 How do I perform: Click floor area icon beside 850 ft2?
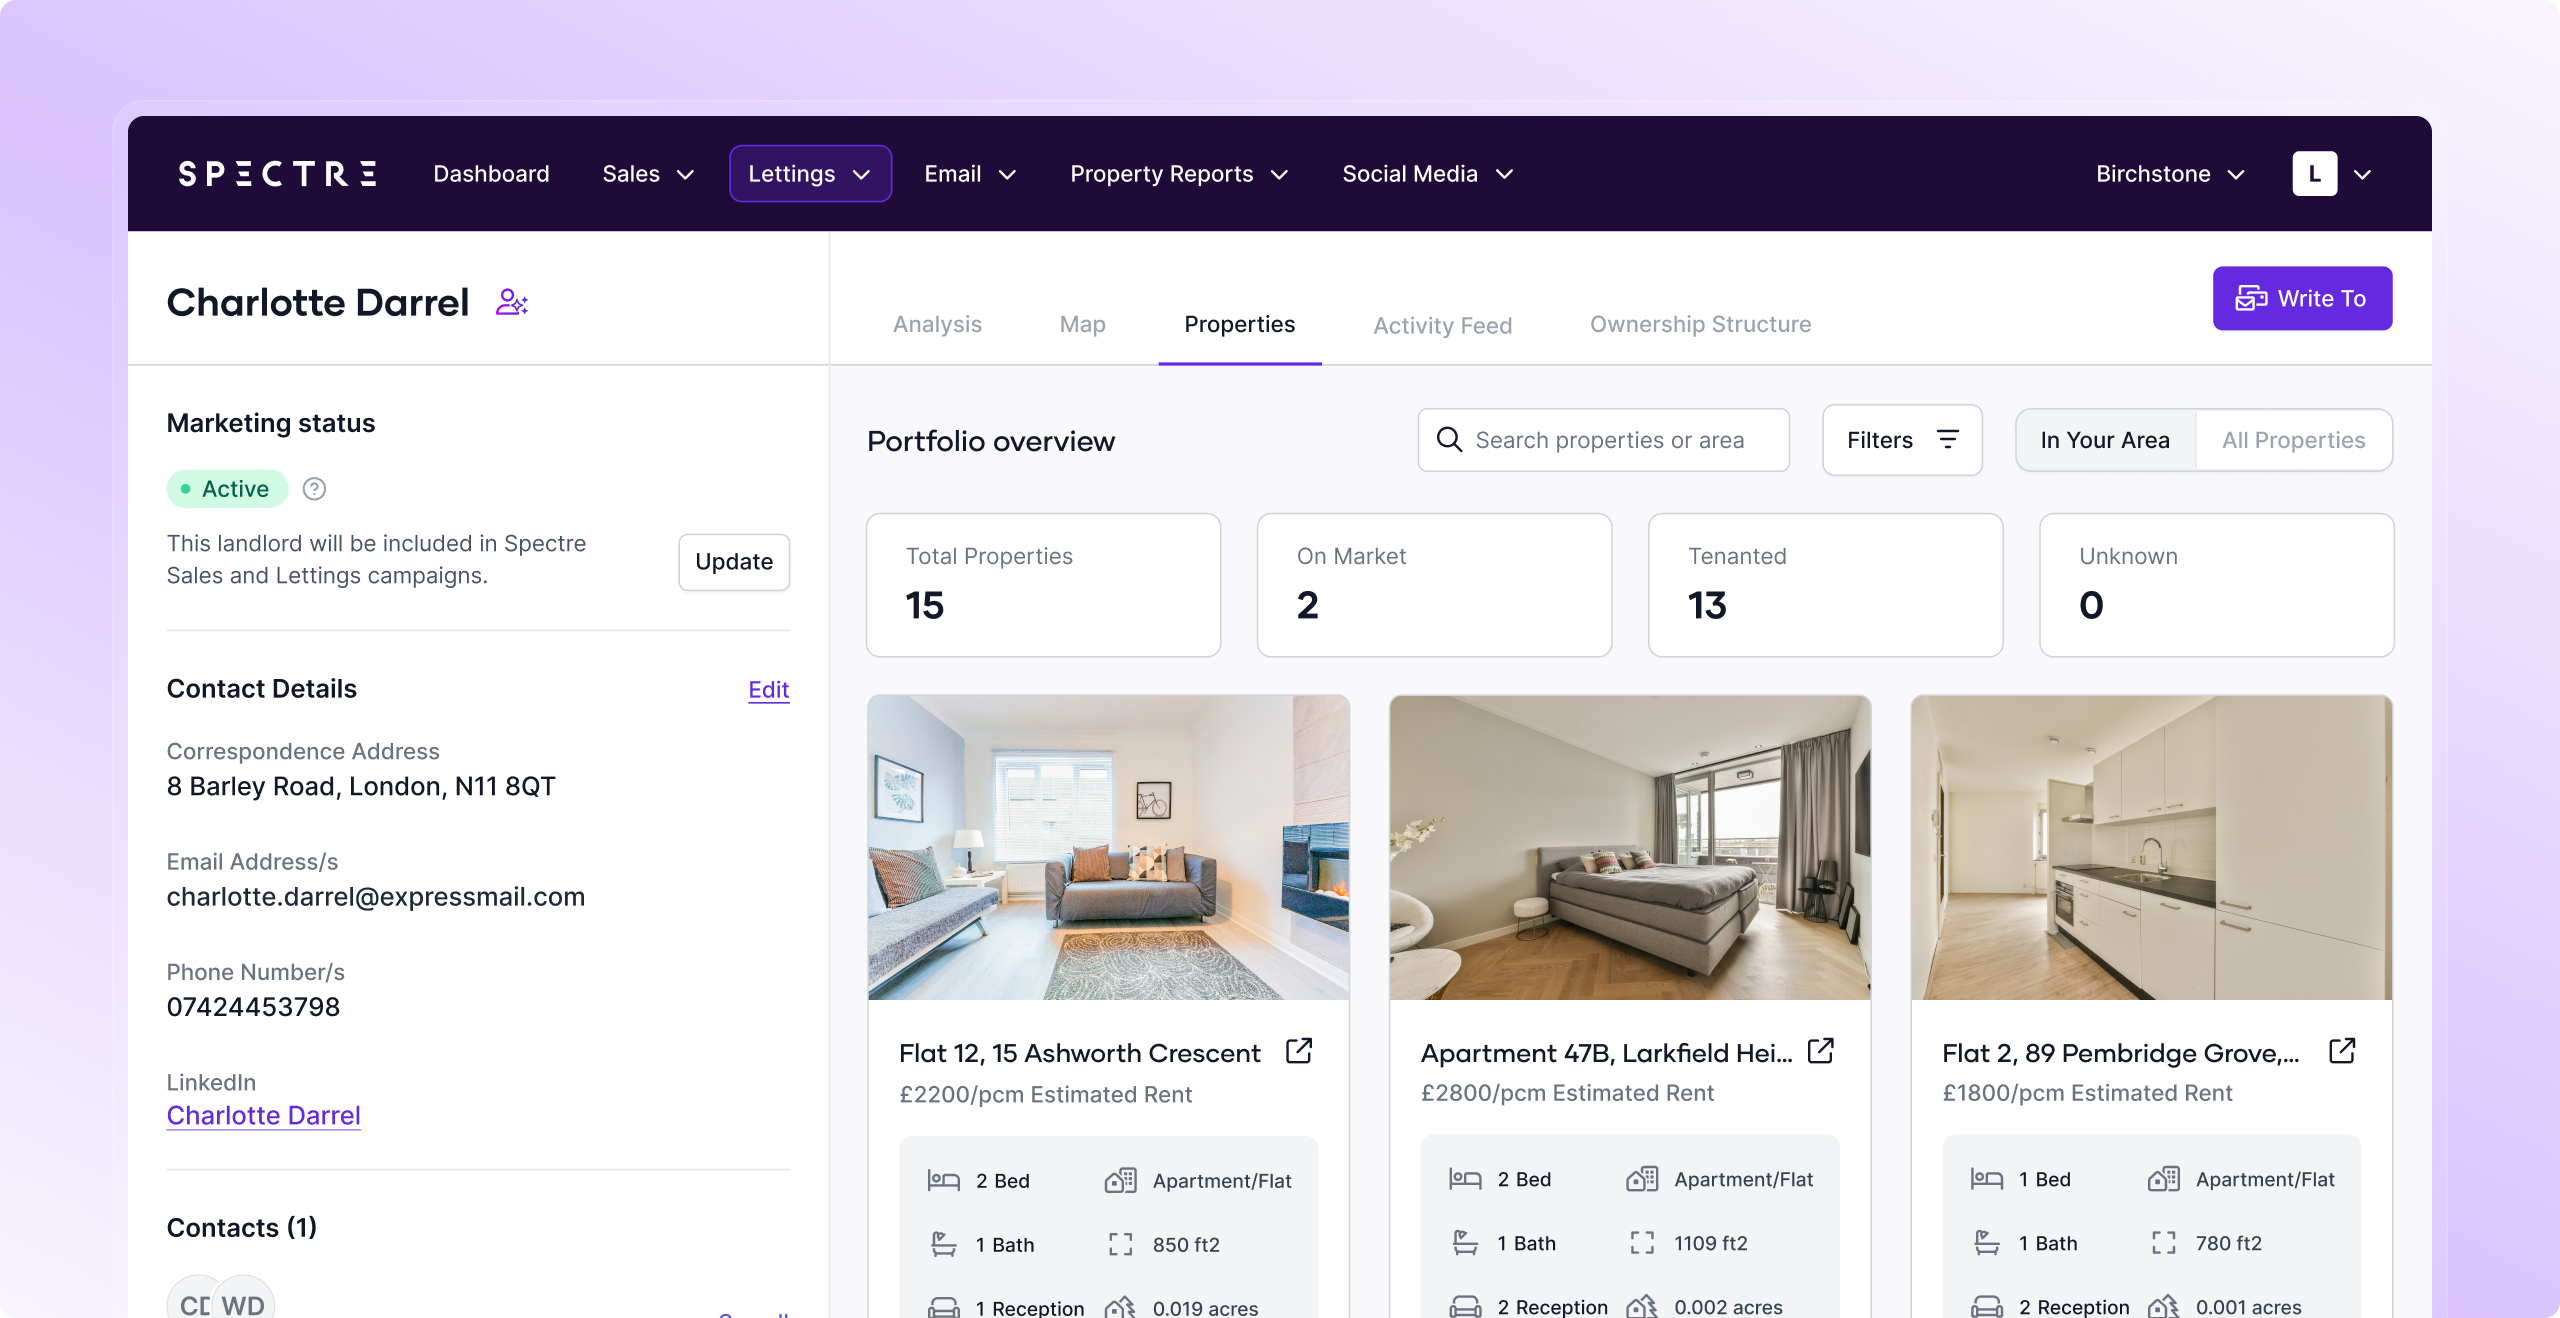coord(1120,1244)
